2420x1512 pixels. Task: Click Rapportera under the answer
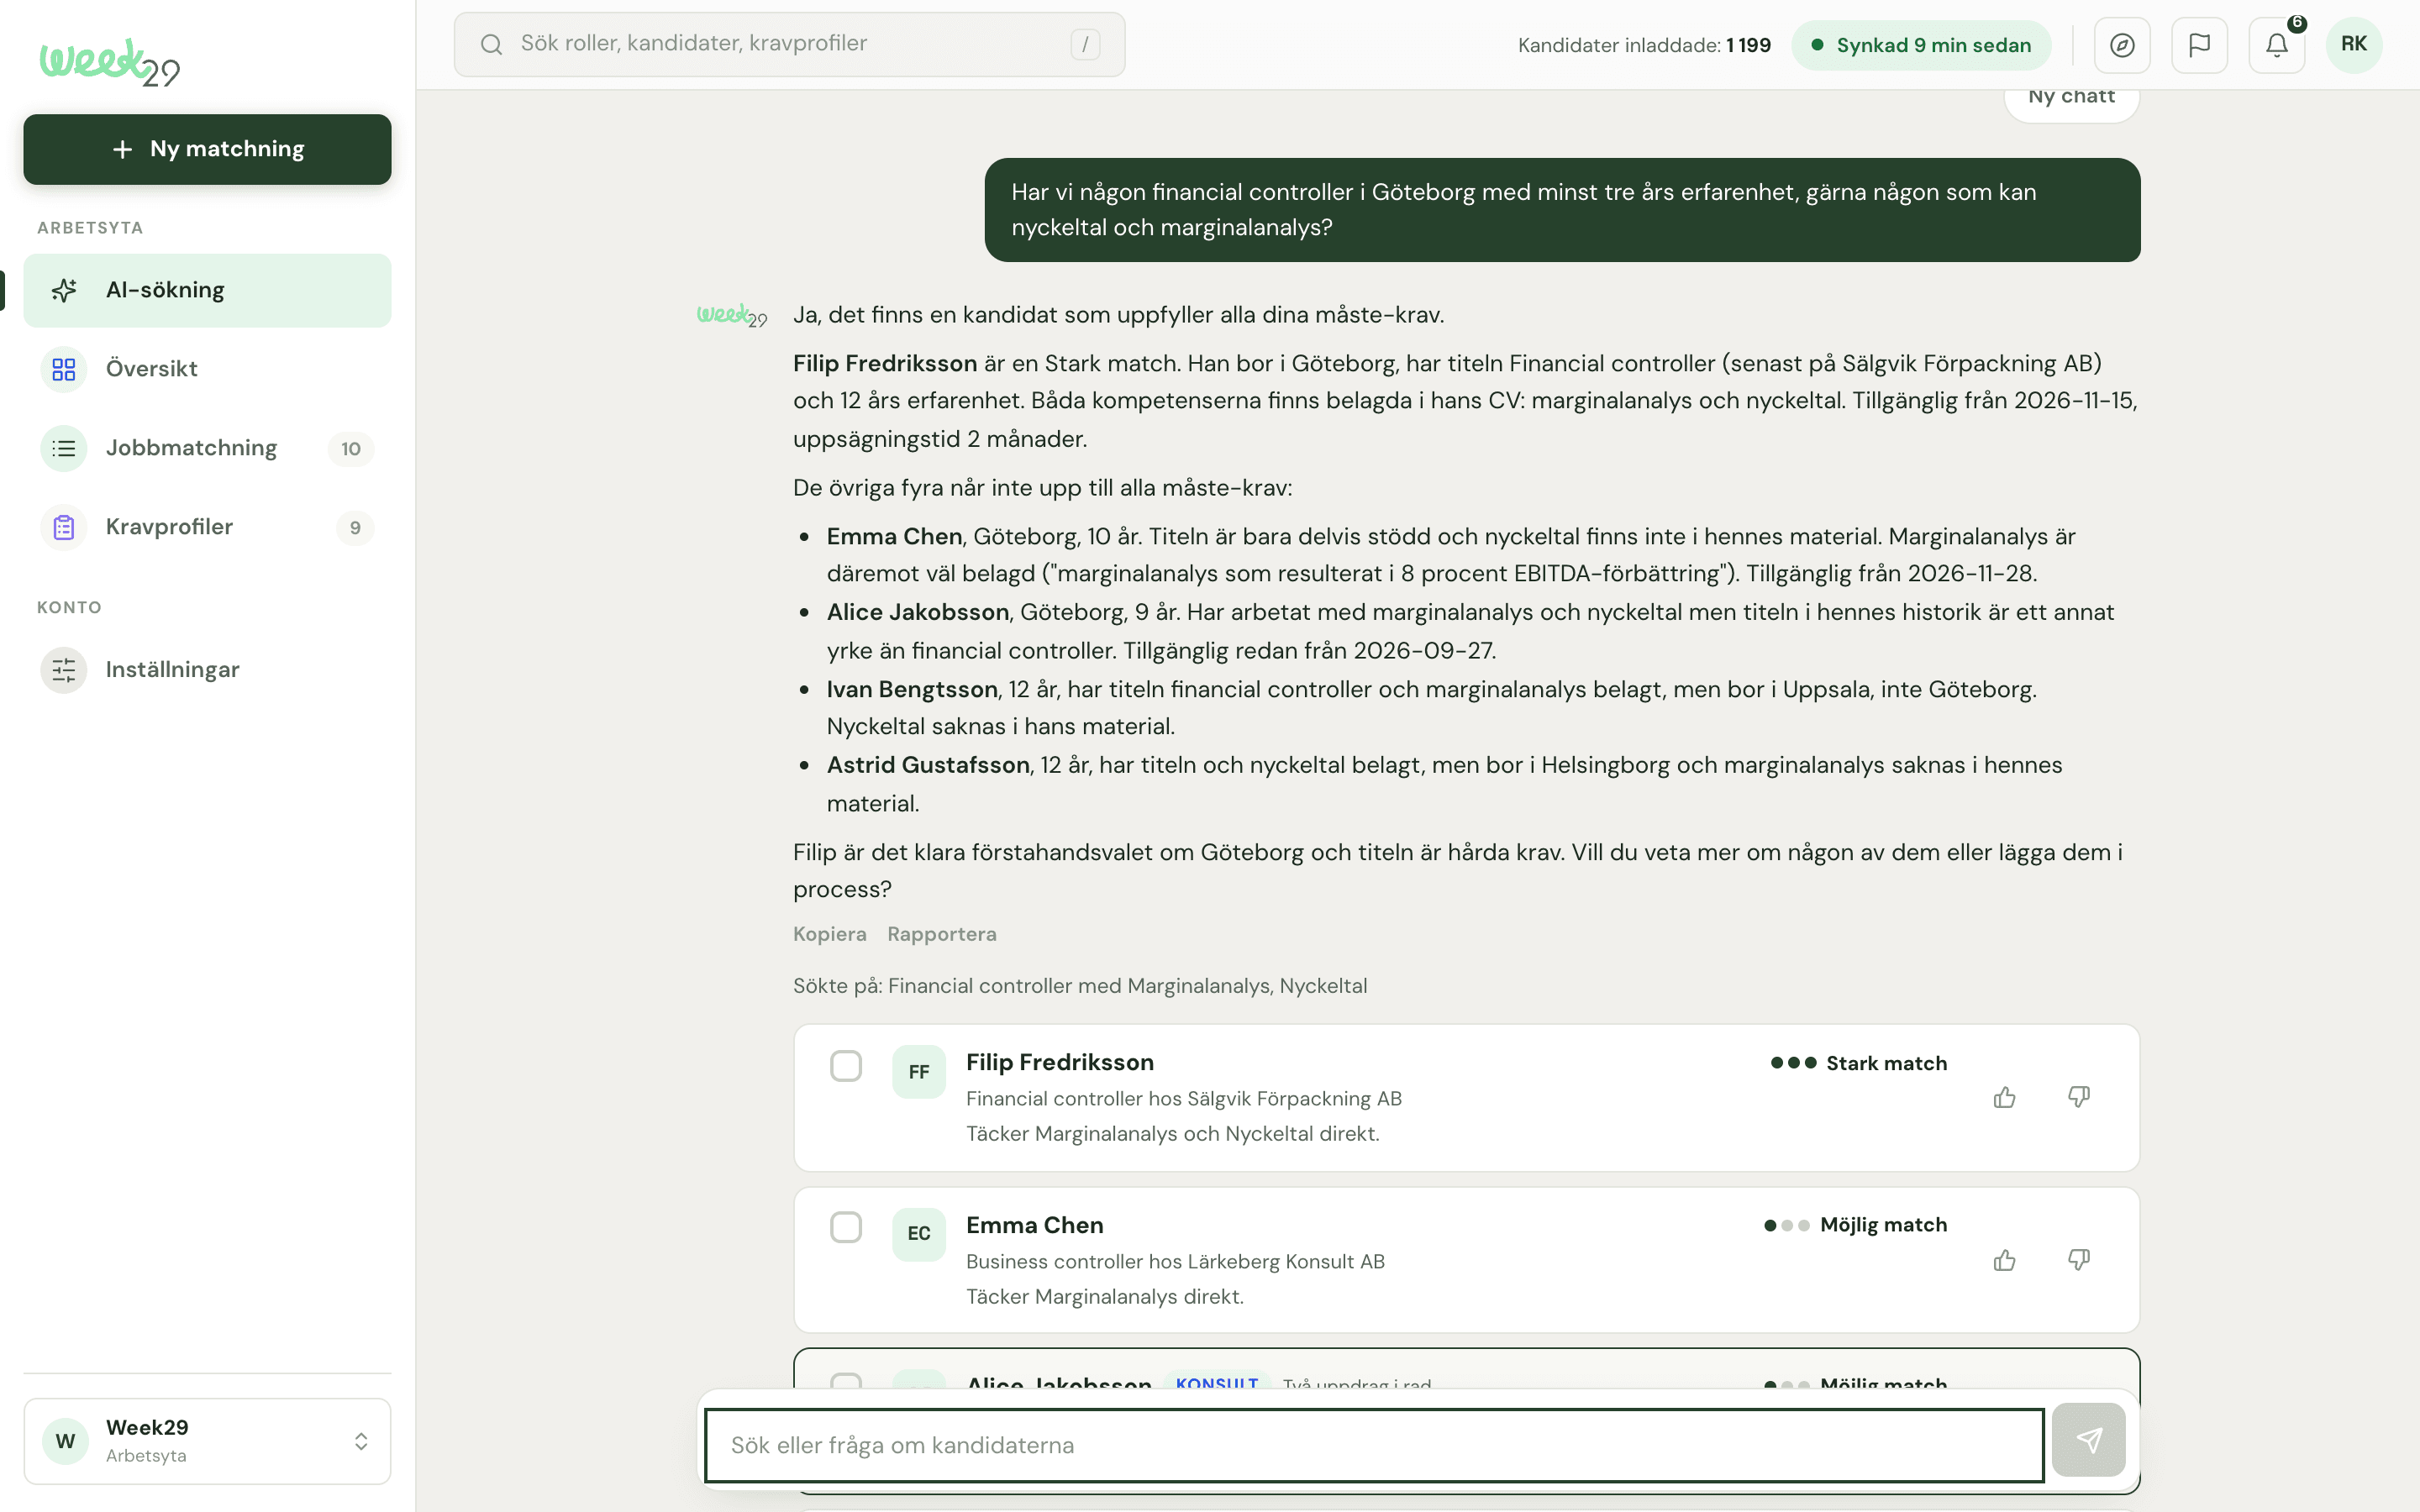[941, 934]
